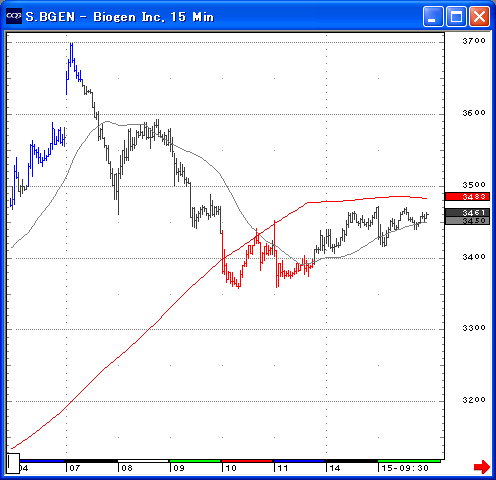Click the 3200 price scale label
Screen dimensions: 496x480
pyautogui.click(x=474, y=400)
